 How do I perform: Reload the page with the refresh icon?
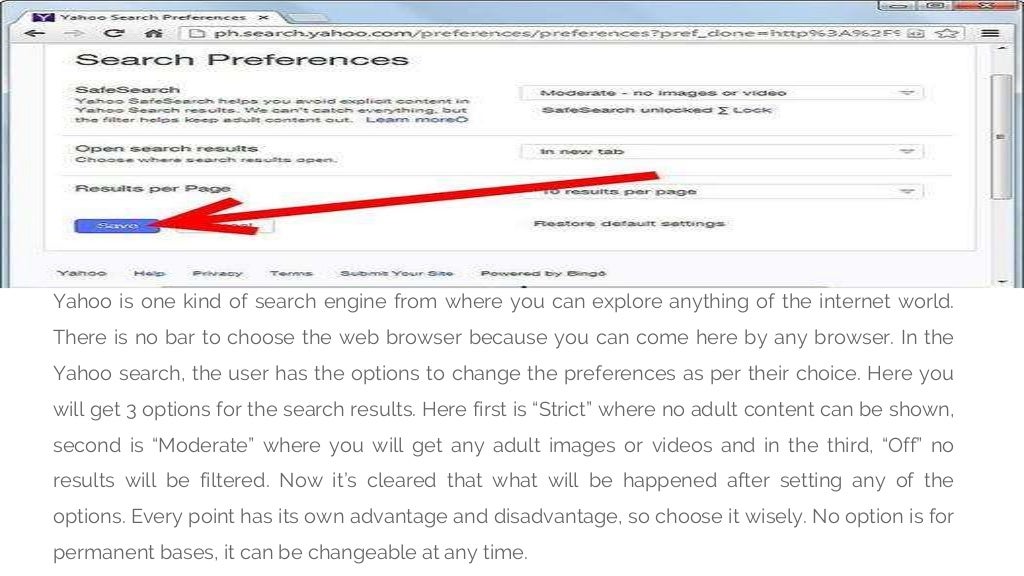pos(114,33)
